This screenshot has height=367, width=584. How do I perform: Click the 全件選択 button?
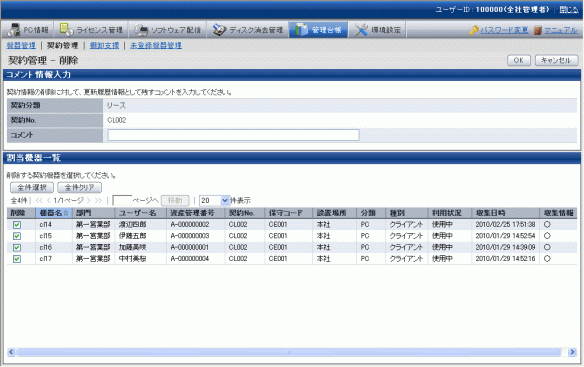pos(32,187)
